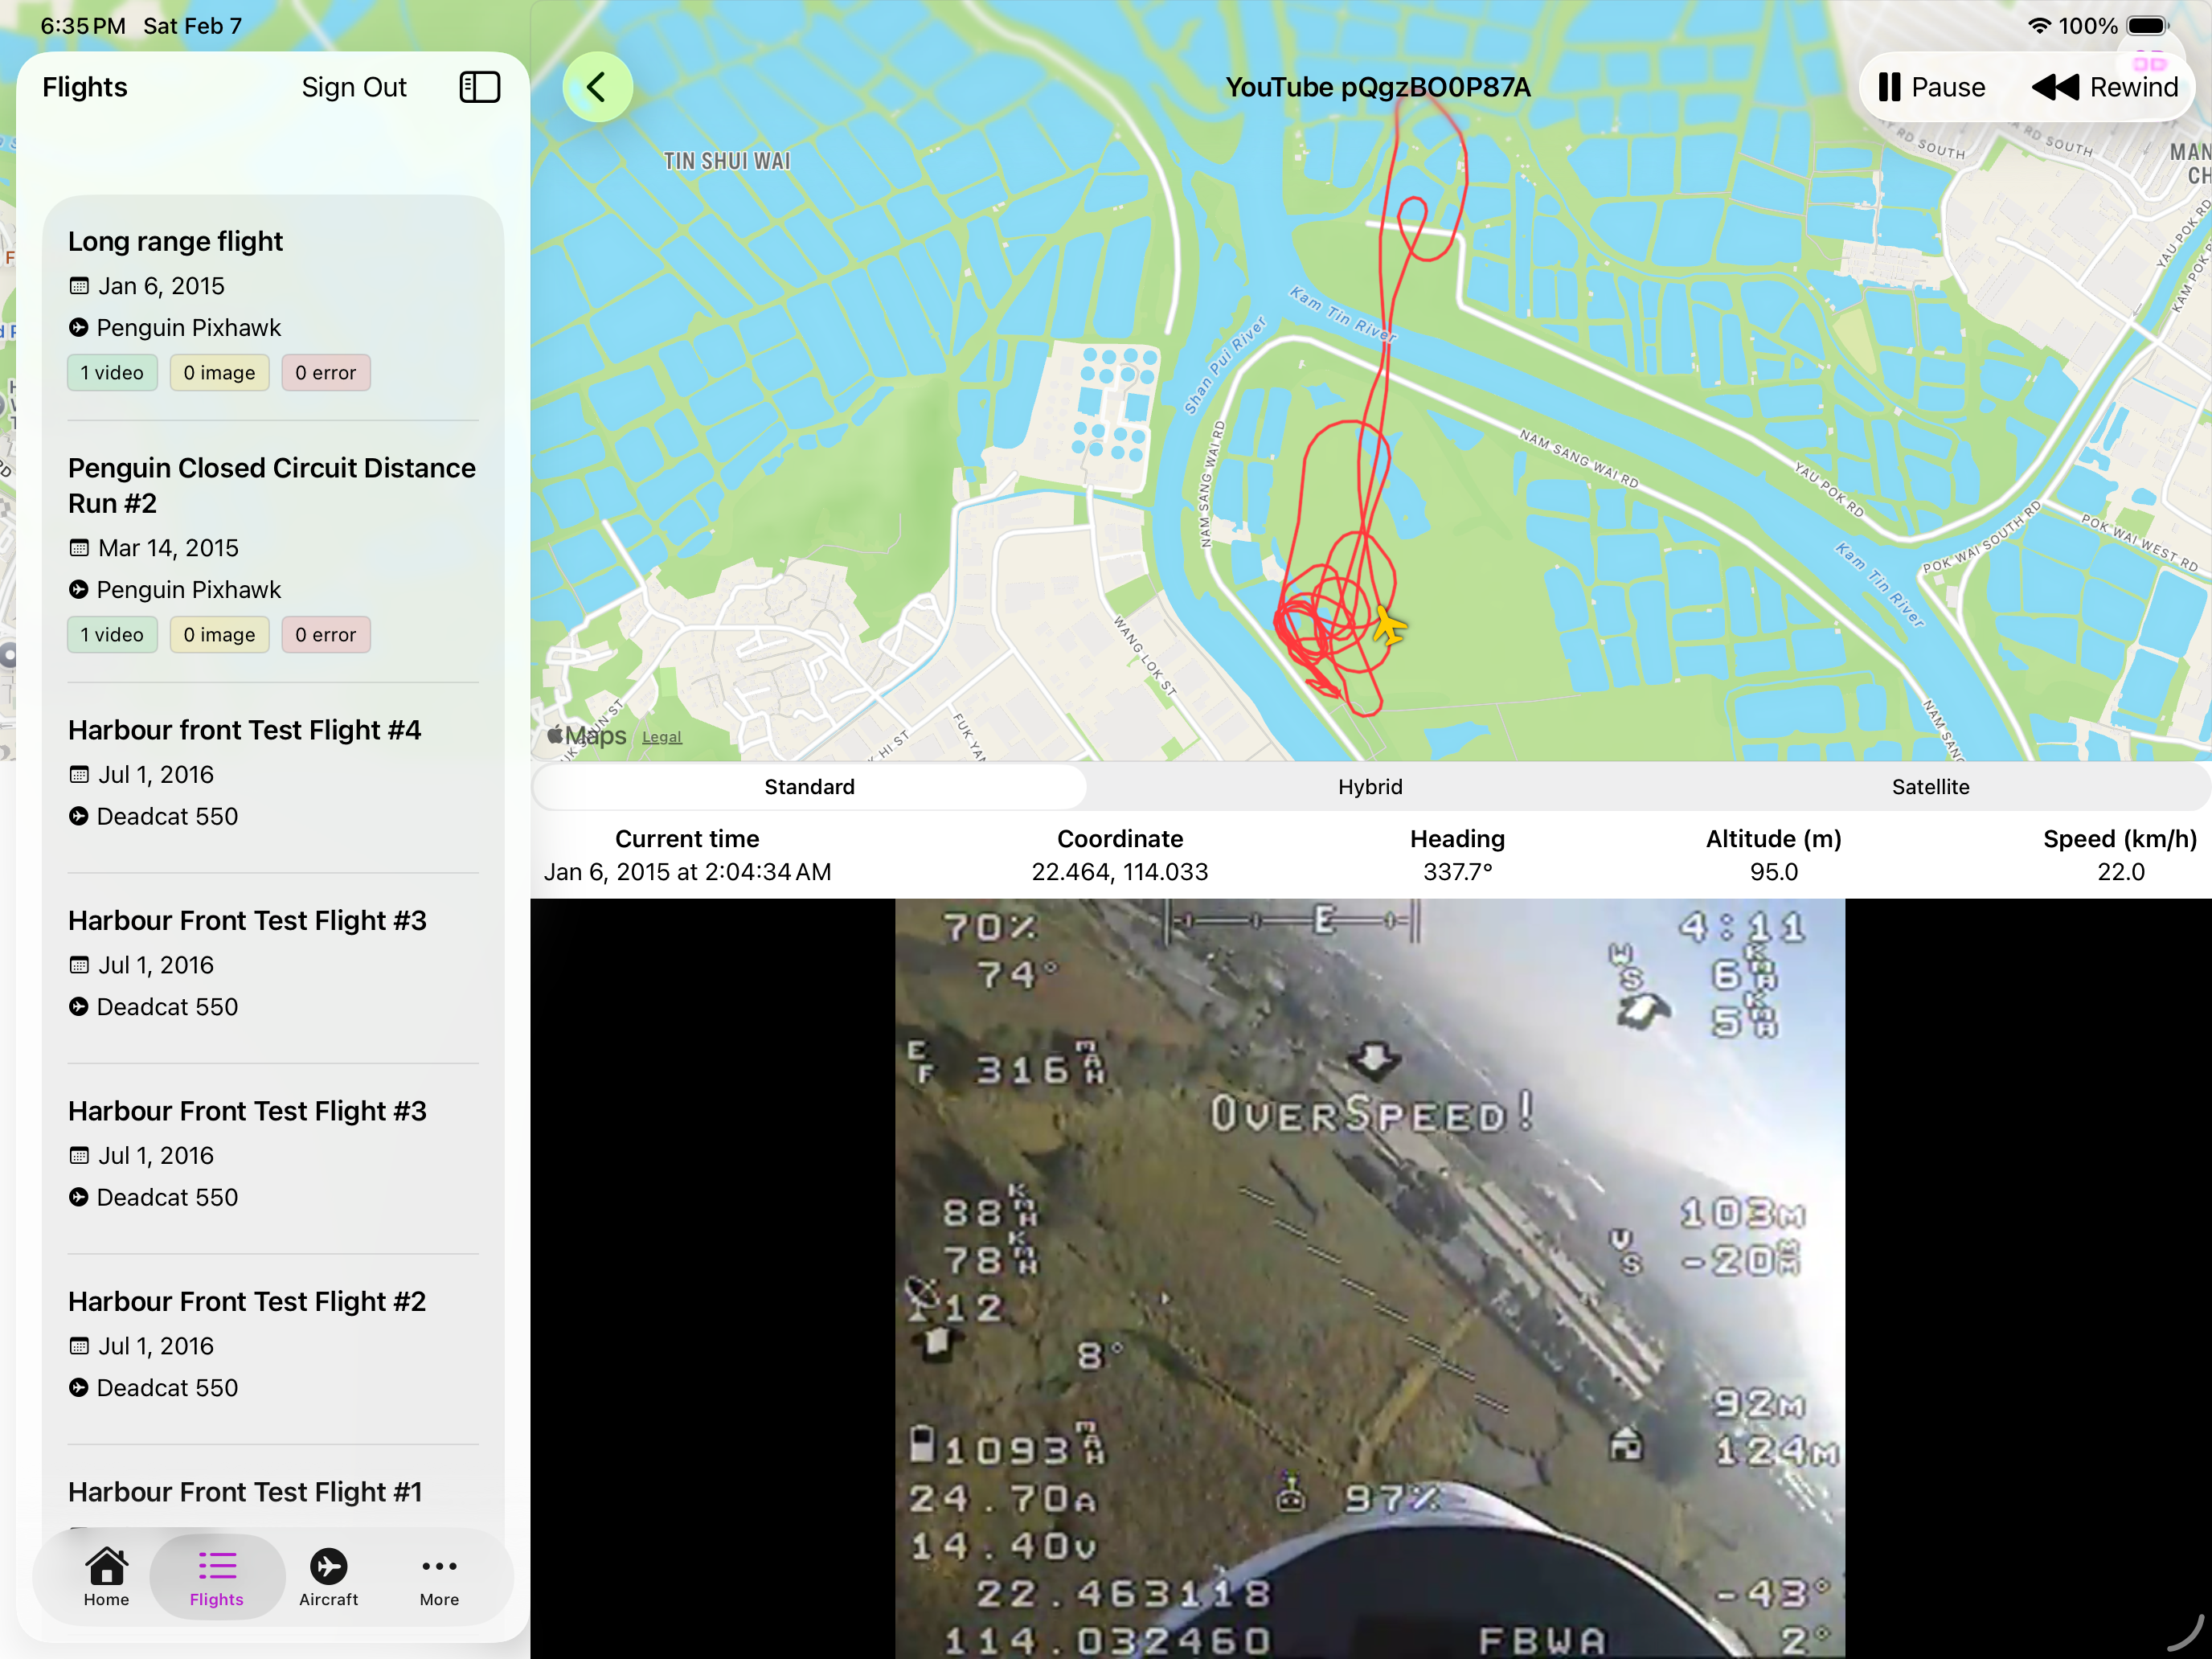This screenshot has height=1659, width=2212.
Task: Click the 0 error tag for Penguin Closed Circuit
Action: pyautogui.click(x=325, y=635)
